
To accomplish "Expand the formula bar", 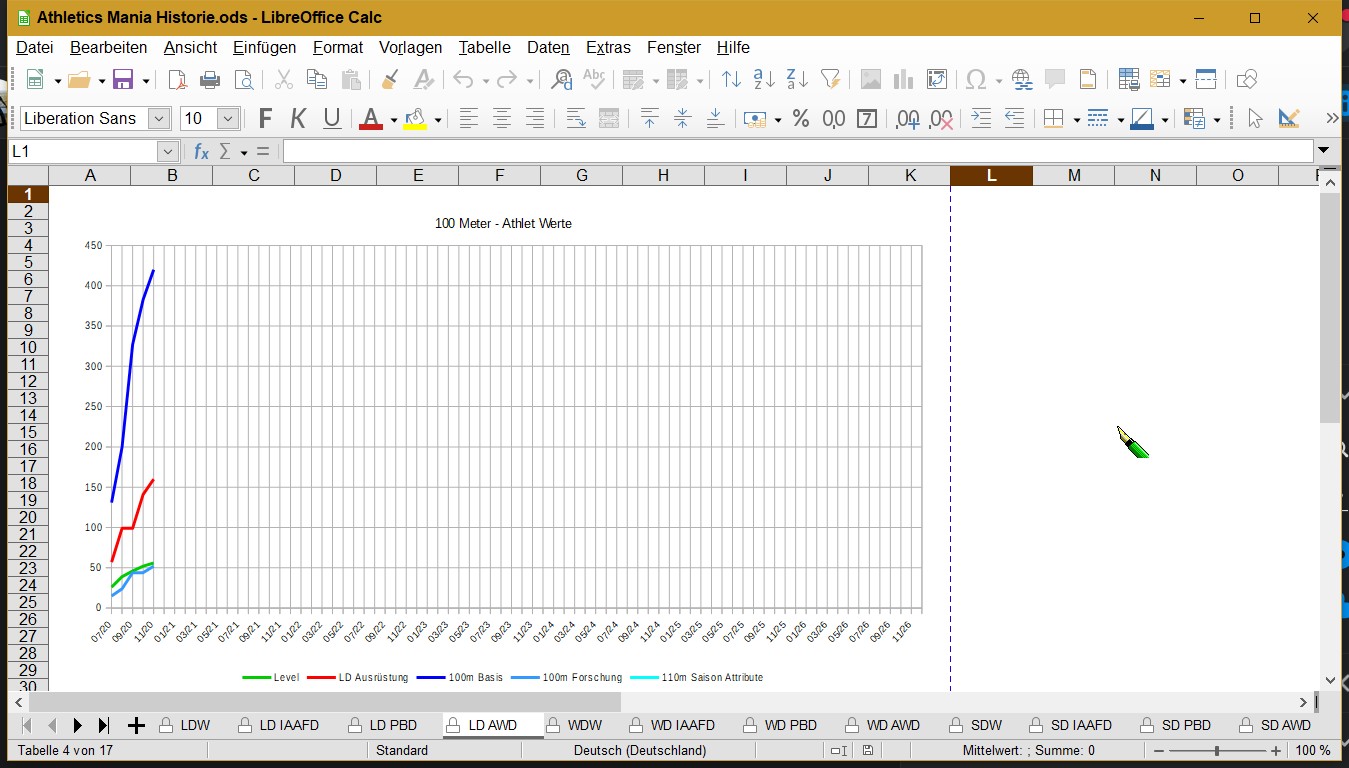I will (1324, 151).
